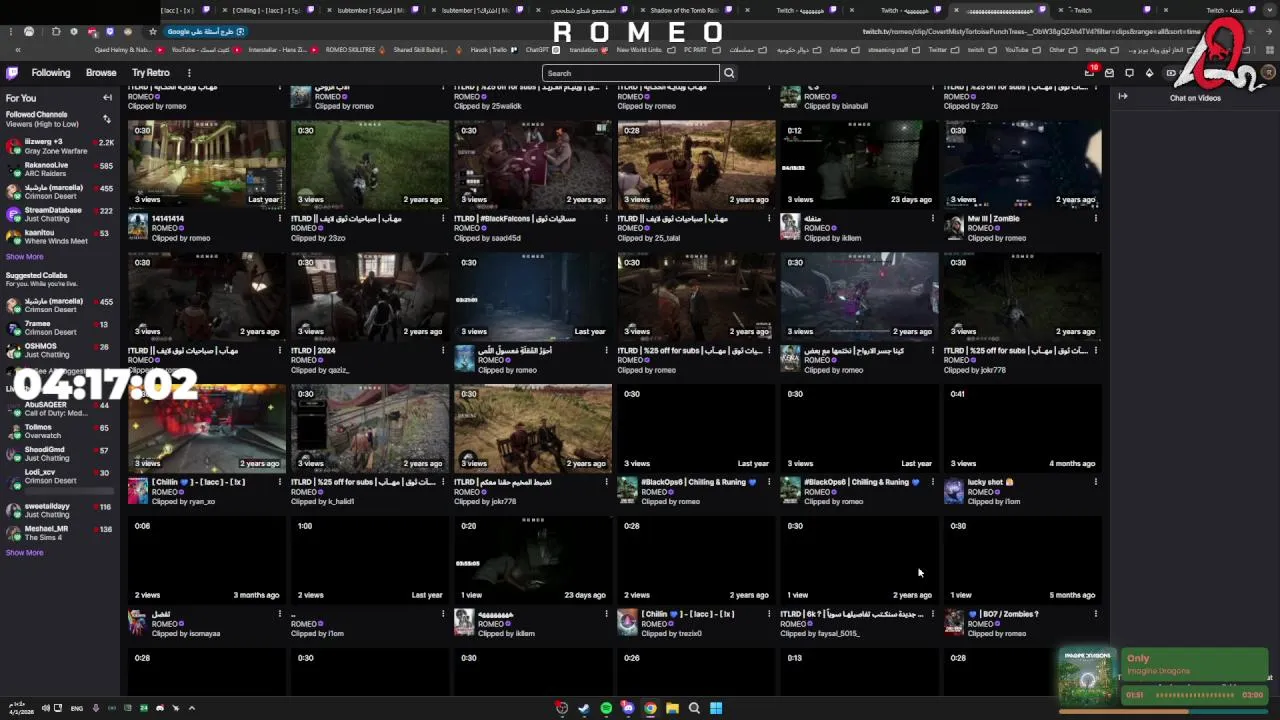Open the user avatar menu
This screenshot has height=720, width=1280.
[1268, 73]
